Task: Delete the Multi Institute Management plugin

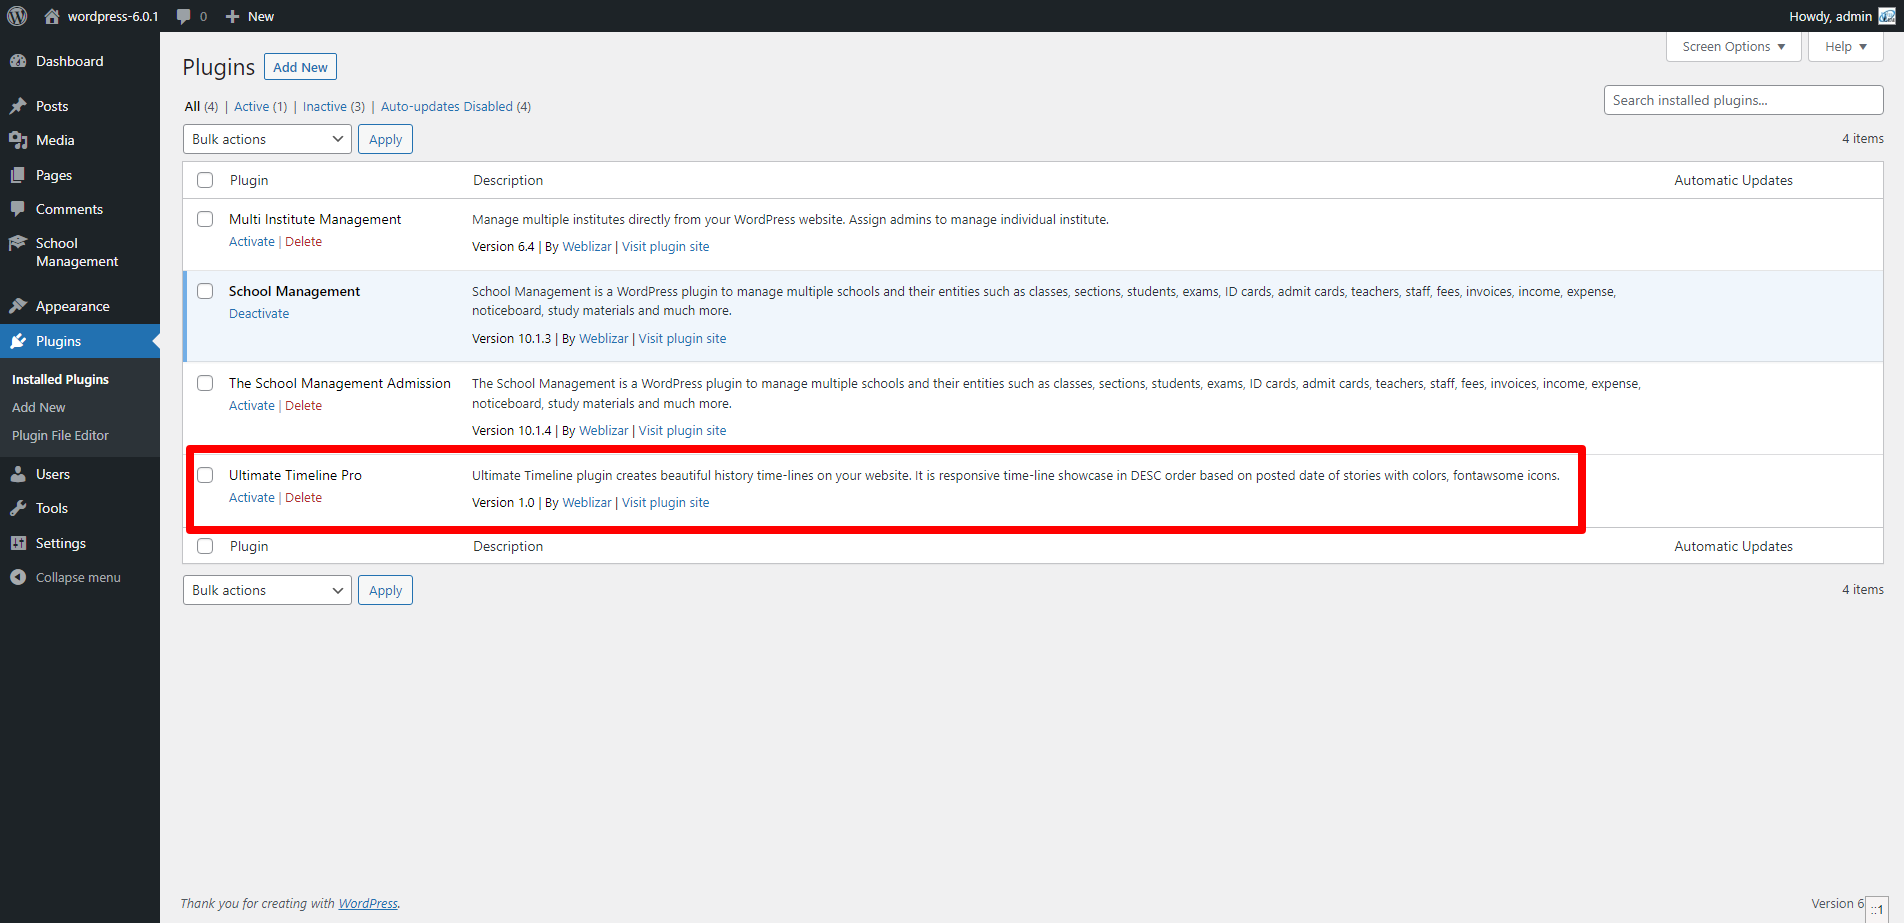Action: 303,242
